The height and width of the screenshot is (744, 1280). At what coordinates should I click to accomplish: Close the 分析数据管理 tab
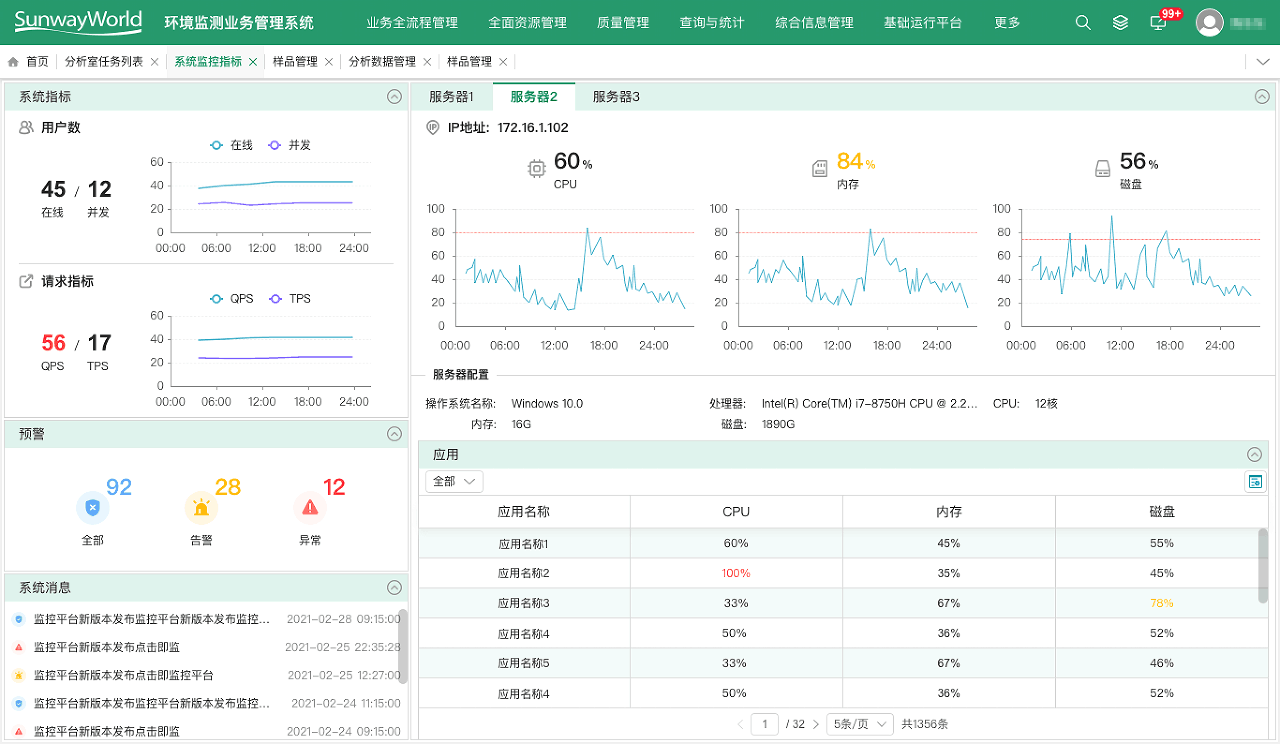(x=427, y=62)
